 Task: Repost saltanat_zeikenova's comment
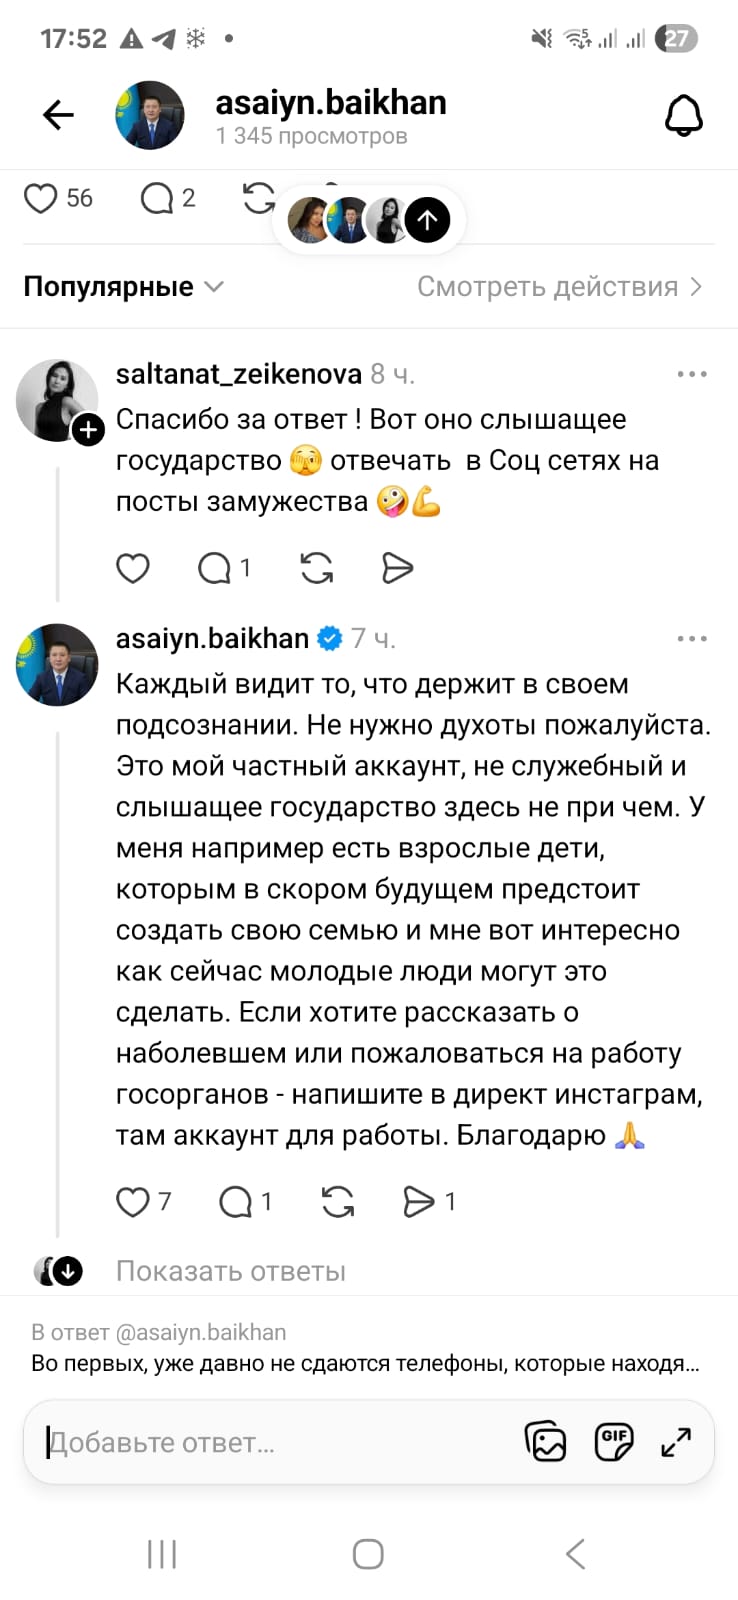point(317,568)
